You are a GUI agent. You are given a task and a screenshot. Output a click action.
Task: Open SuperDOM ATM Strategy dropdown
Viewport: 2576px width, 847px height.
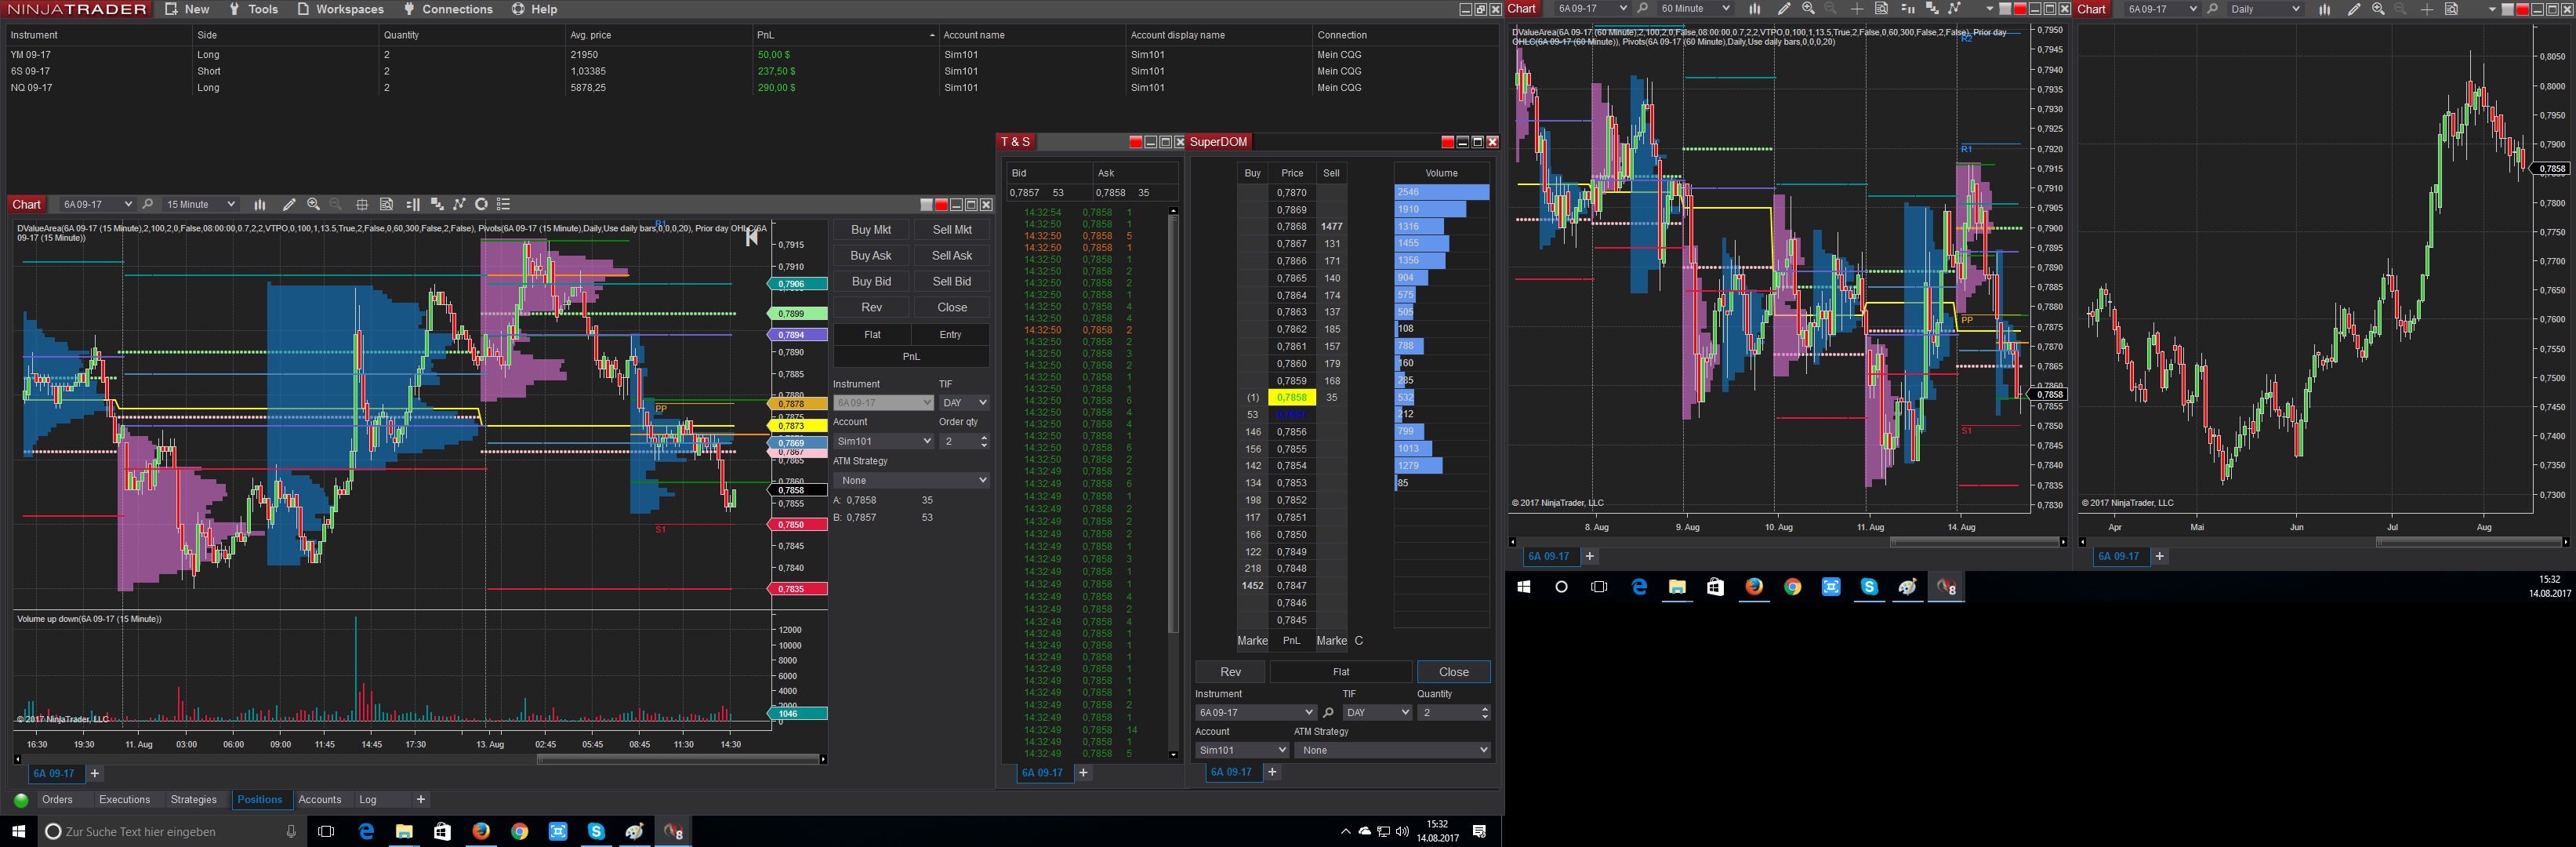pos(1392,750)
